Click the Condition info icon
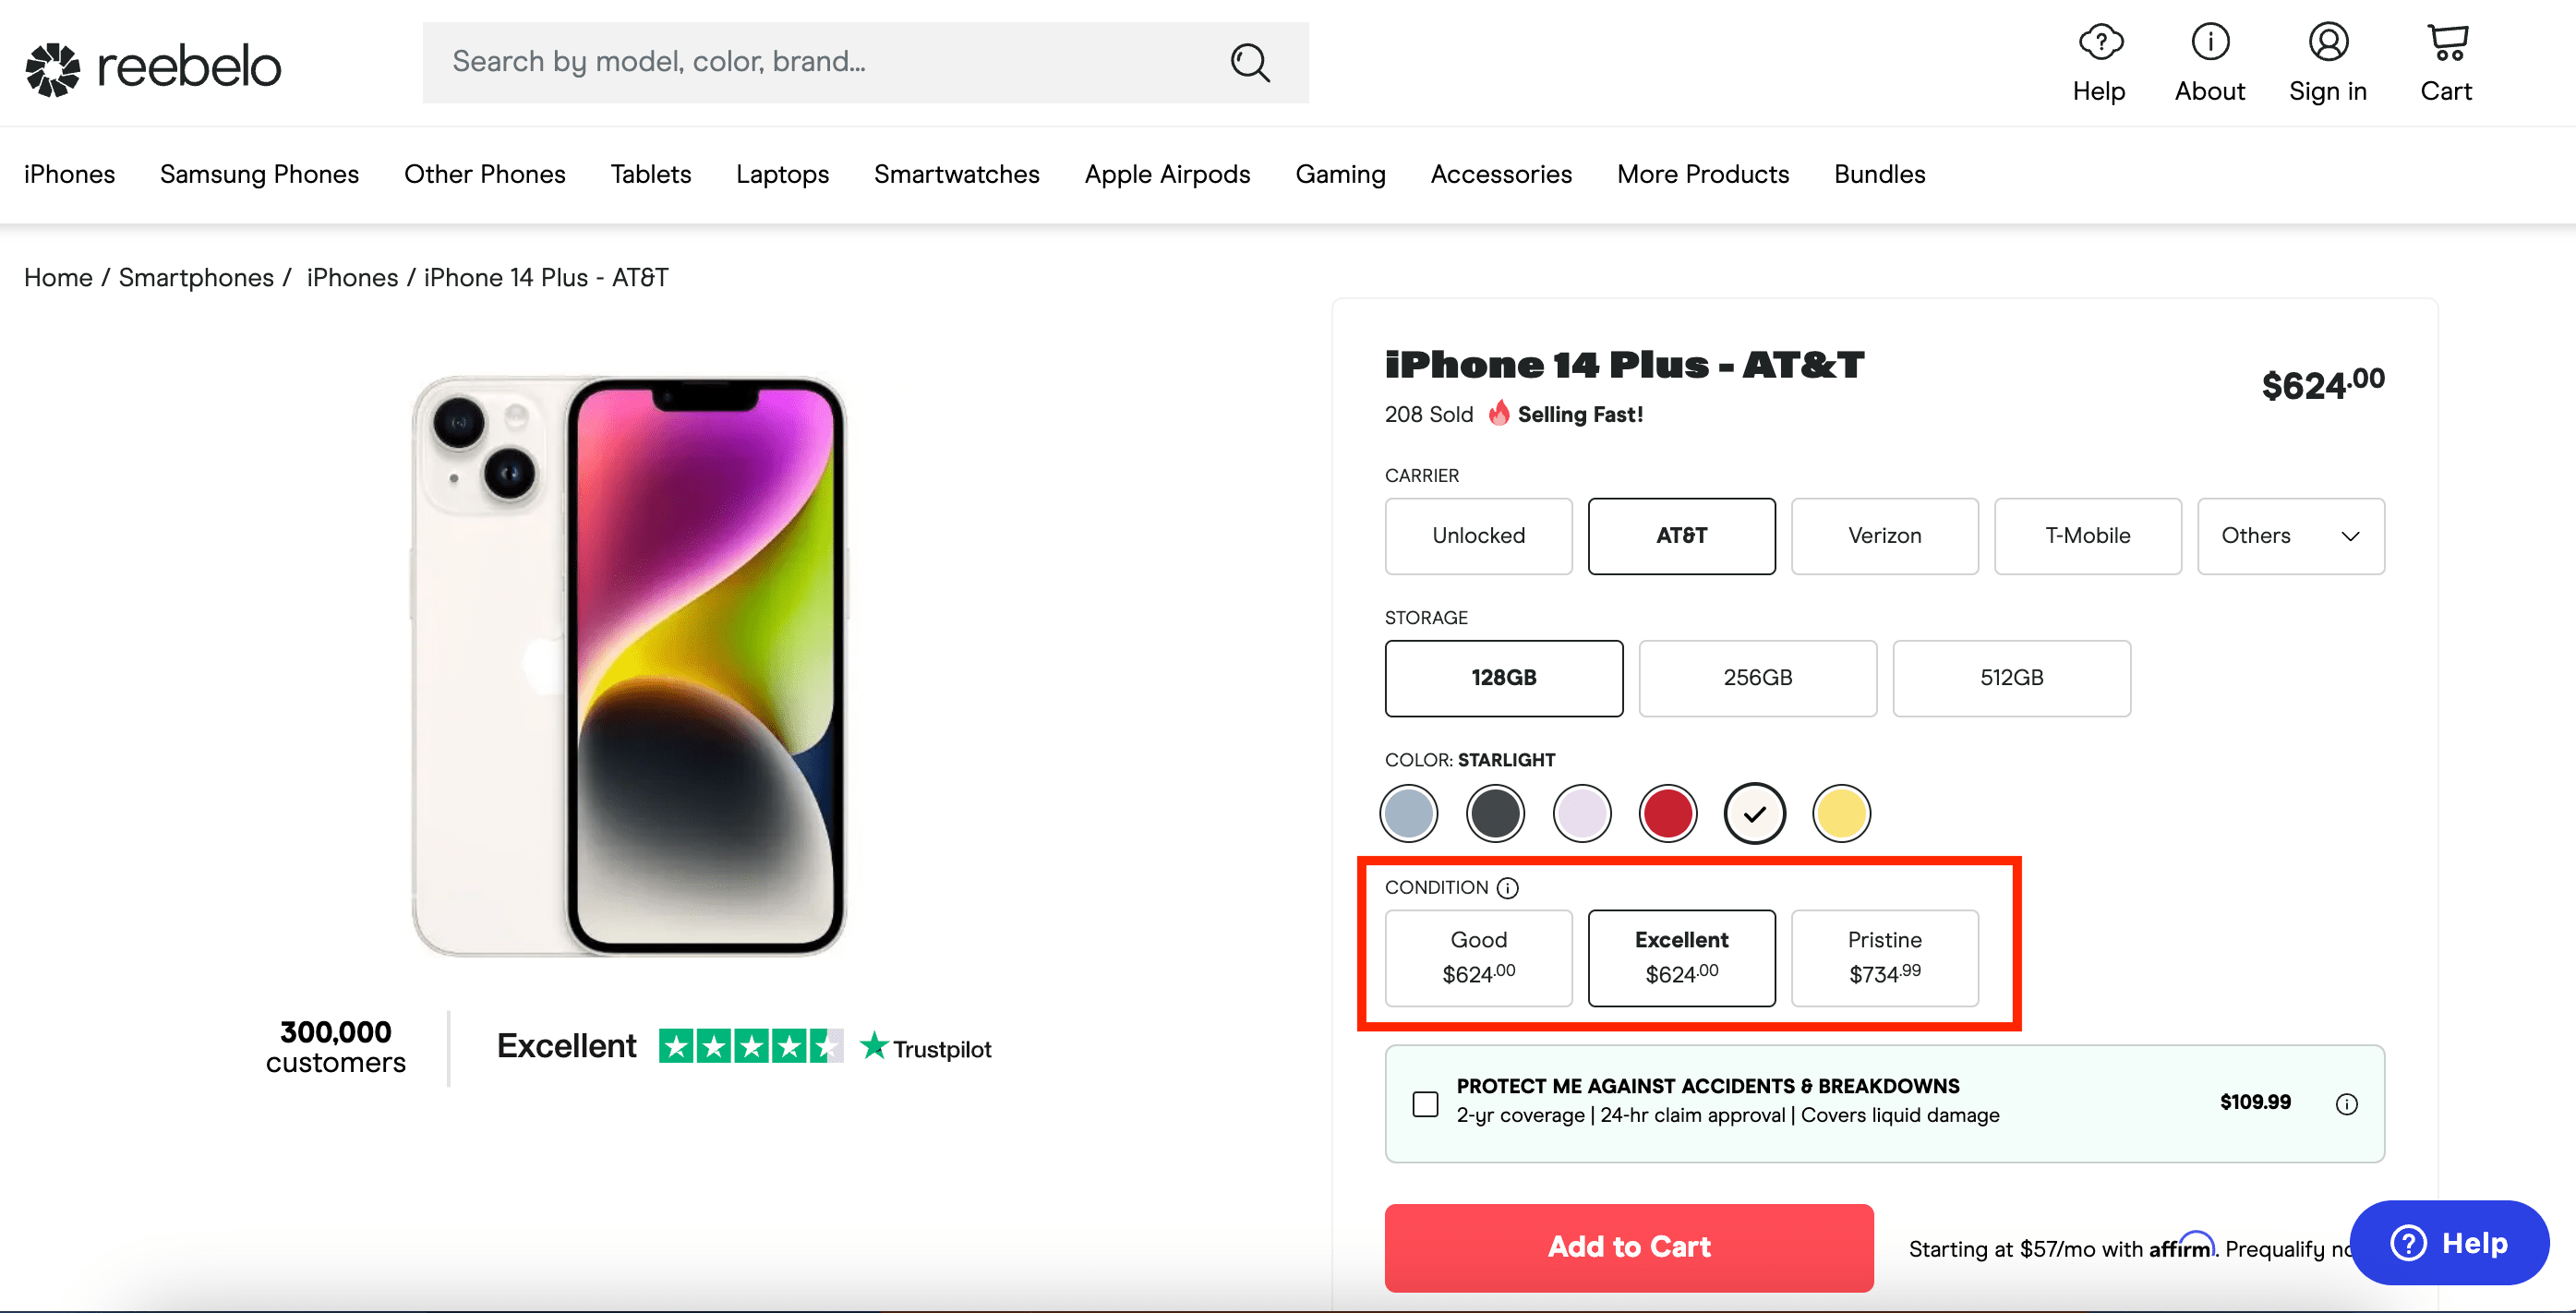Viewport: 2576px width, 1313px height. (x=1507, y=888)
